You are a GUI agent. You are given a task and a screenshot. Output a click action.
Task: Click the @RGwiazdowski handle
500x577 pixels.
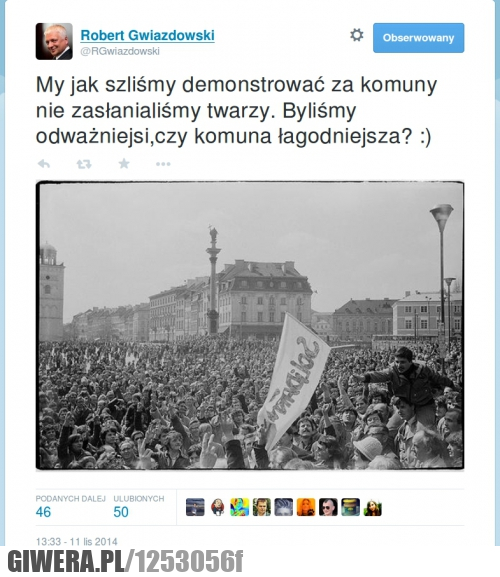120,51
